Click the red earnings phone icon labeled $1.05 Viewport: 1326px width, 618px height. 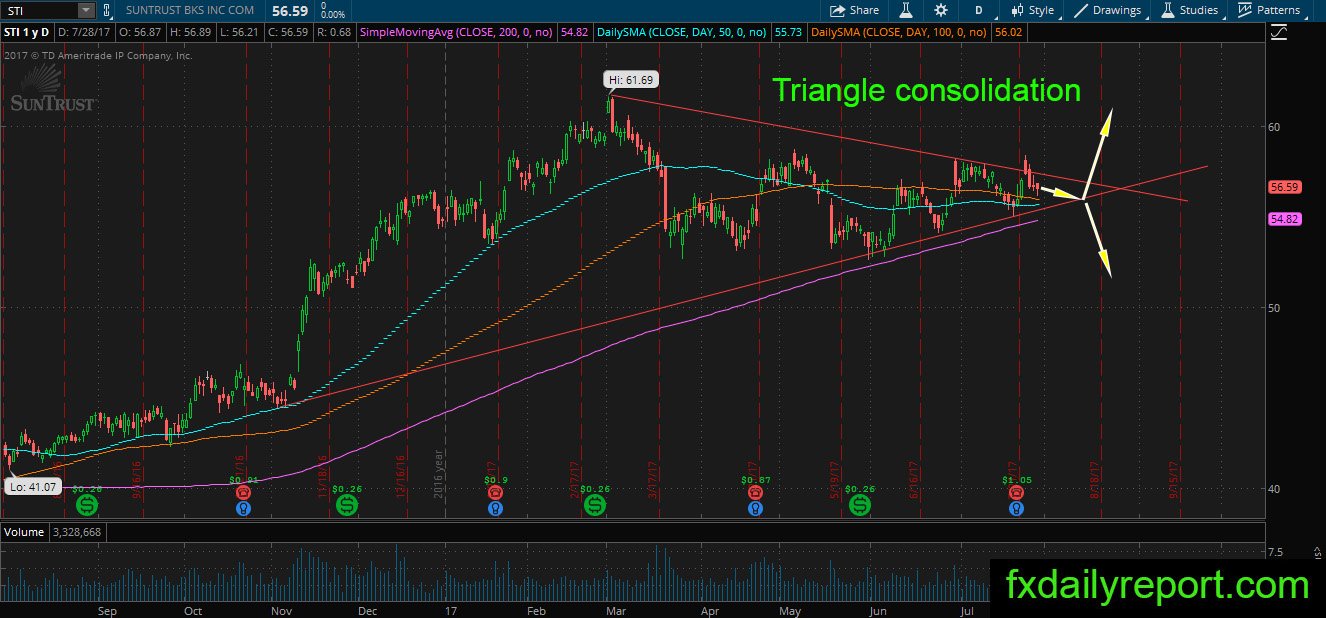point(1017,493)
